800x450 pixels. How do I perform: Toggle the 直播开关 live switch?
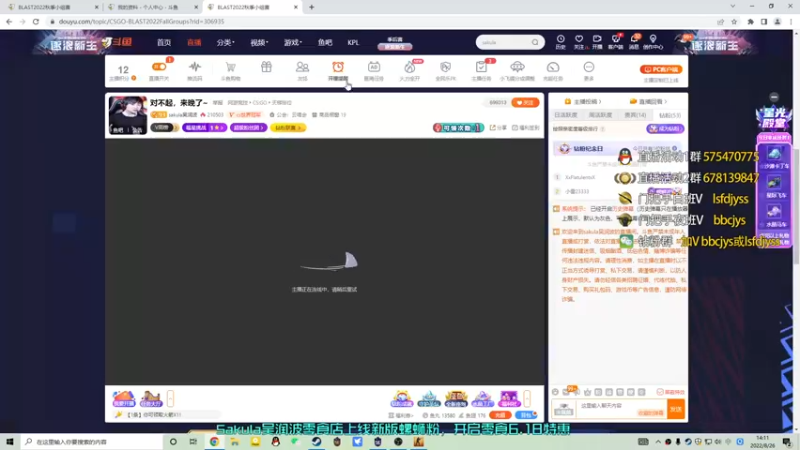pyautogui.click(x=159, y=67)
